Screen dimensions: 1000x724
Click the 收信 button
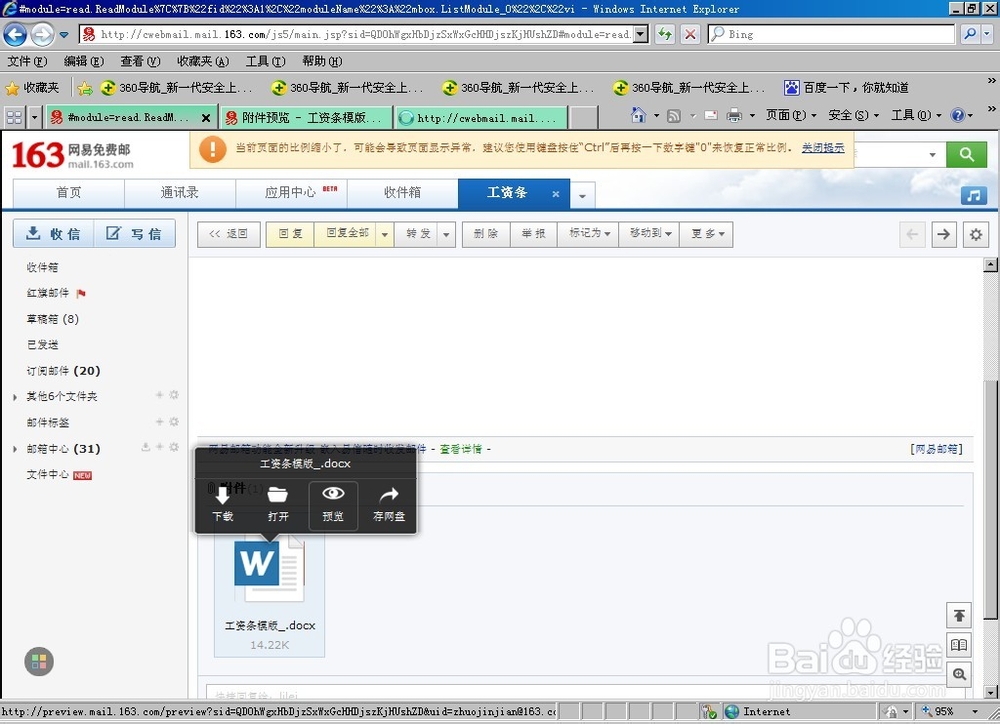click(x=54, y=233)
